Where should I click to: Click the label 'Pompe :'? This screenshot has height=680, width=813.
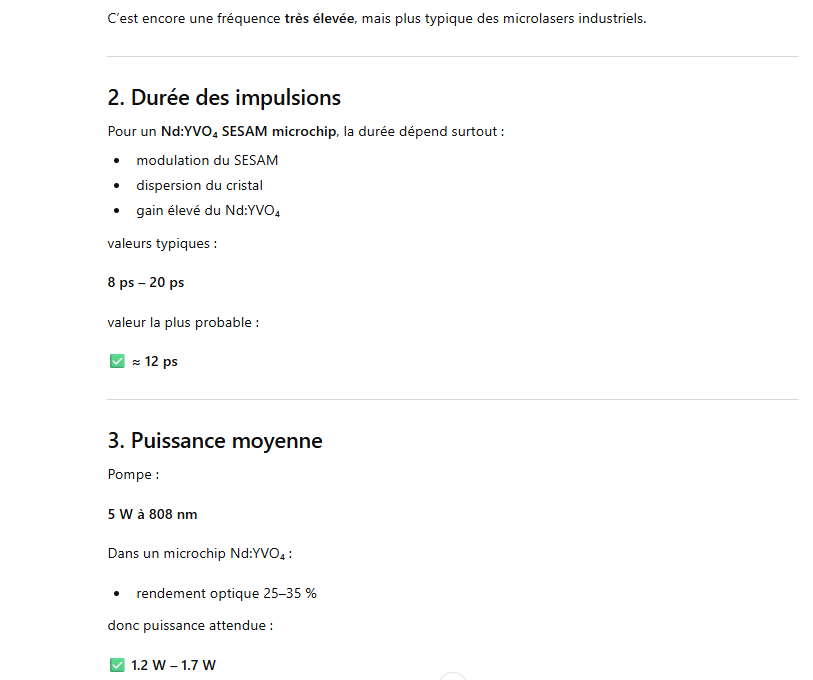[133, 474]
